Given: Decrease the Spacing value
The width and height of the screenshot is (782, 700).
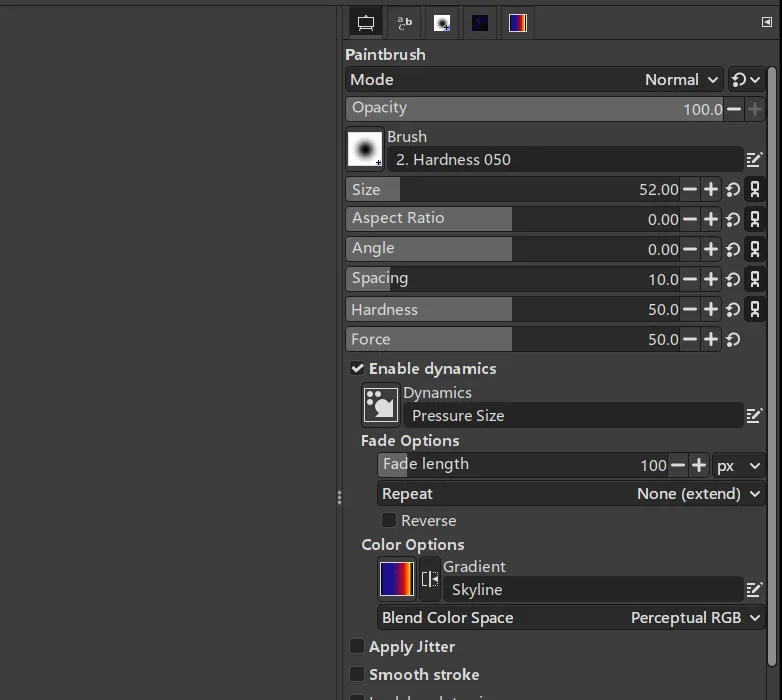Looking at the screenshot, I should click(x=690, y=279).
